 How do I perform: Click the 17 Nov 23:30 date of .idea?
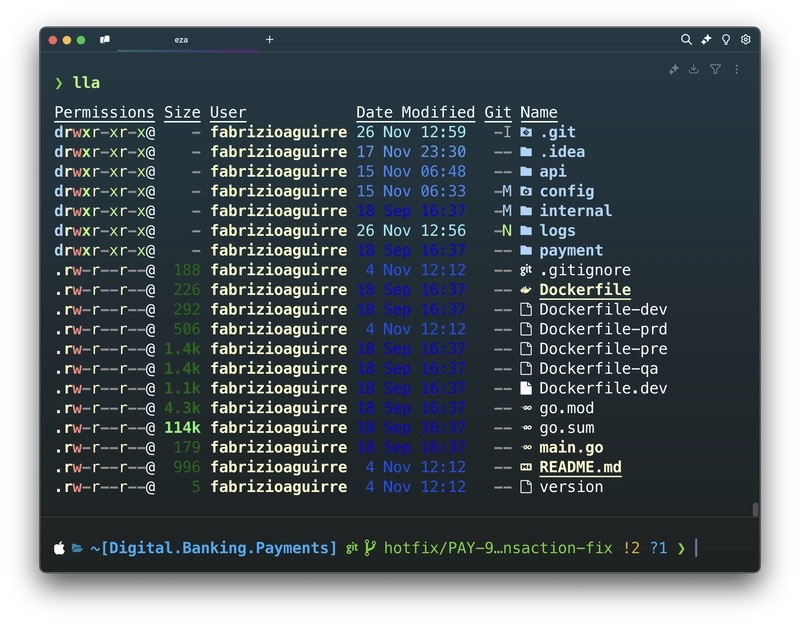411,152
